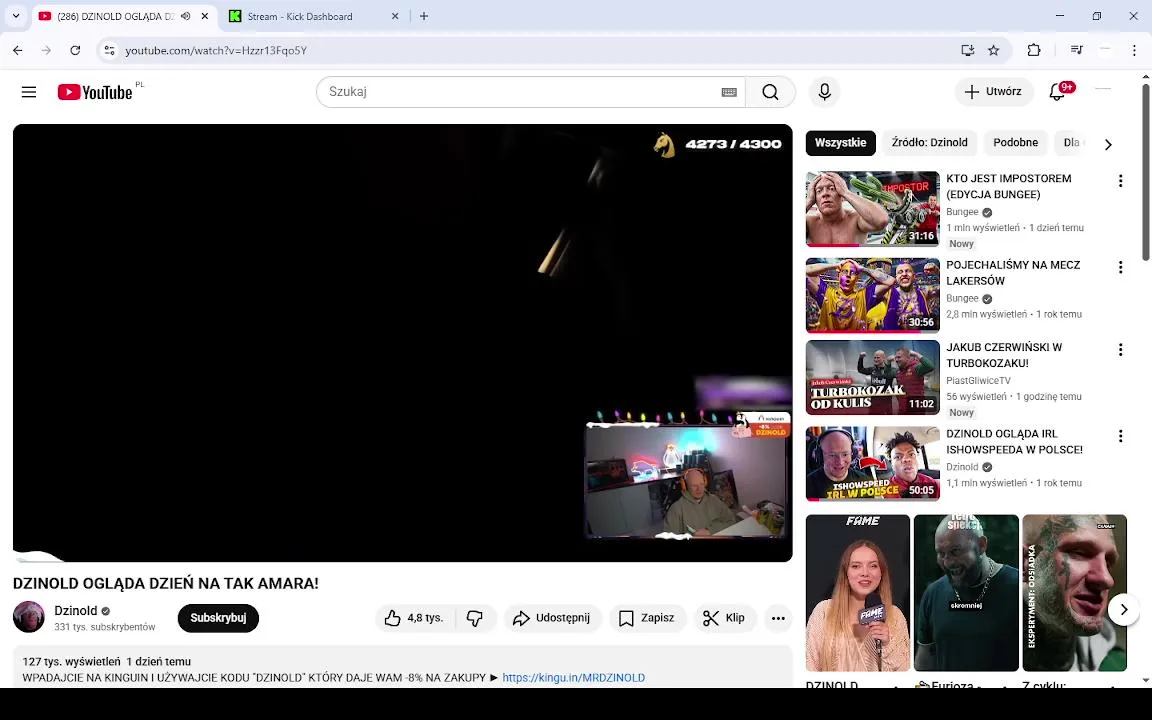Open Chrome three-dot menu

coord(1134,50)
